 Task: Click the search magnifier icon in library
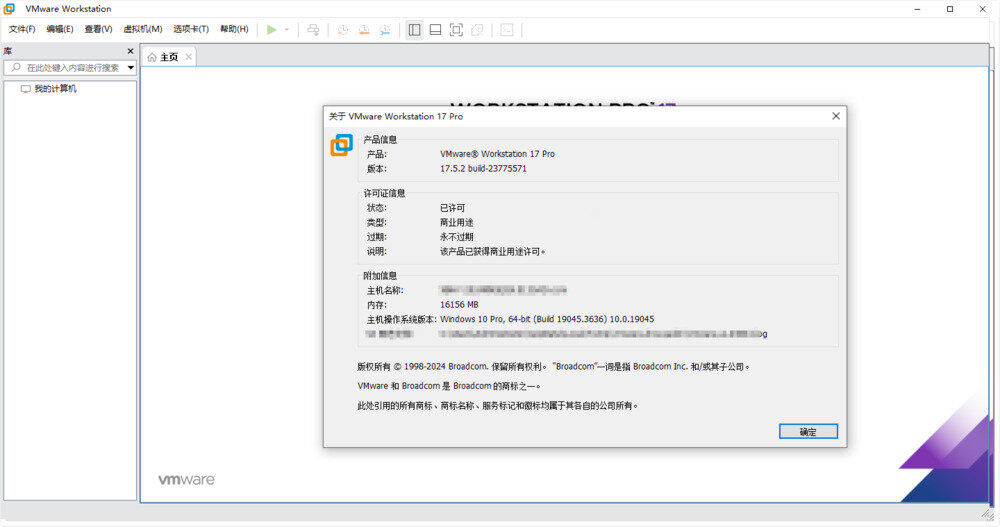[16, 68]
